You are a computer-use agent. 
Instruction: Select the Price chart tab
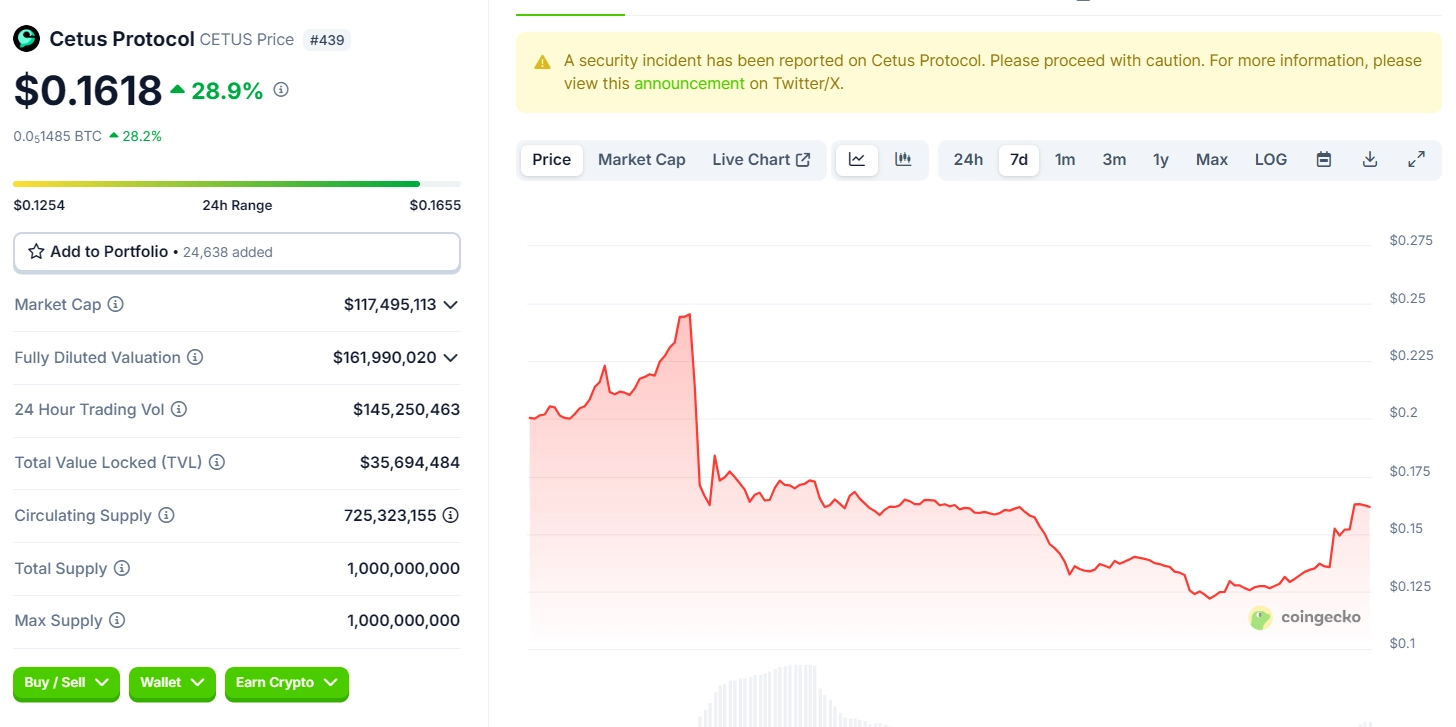[552, 160]
